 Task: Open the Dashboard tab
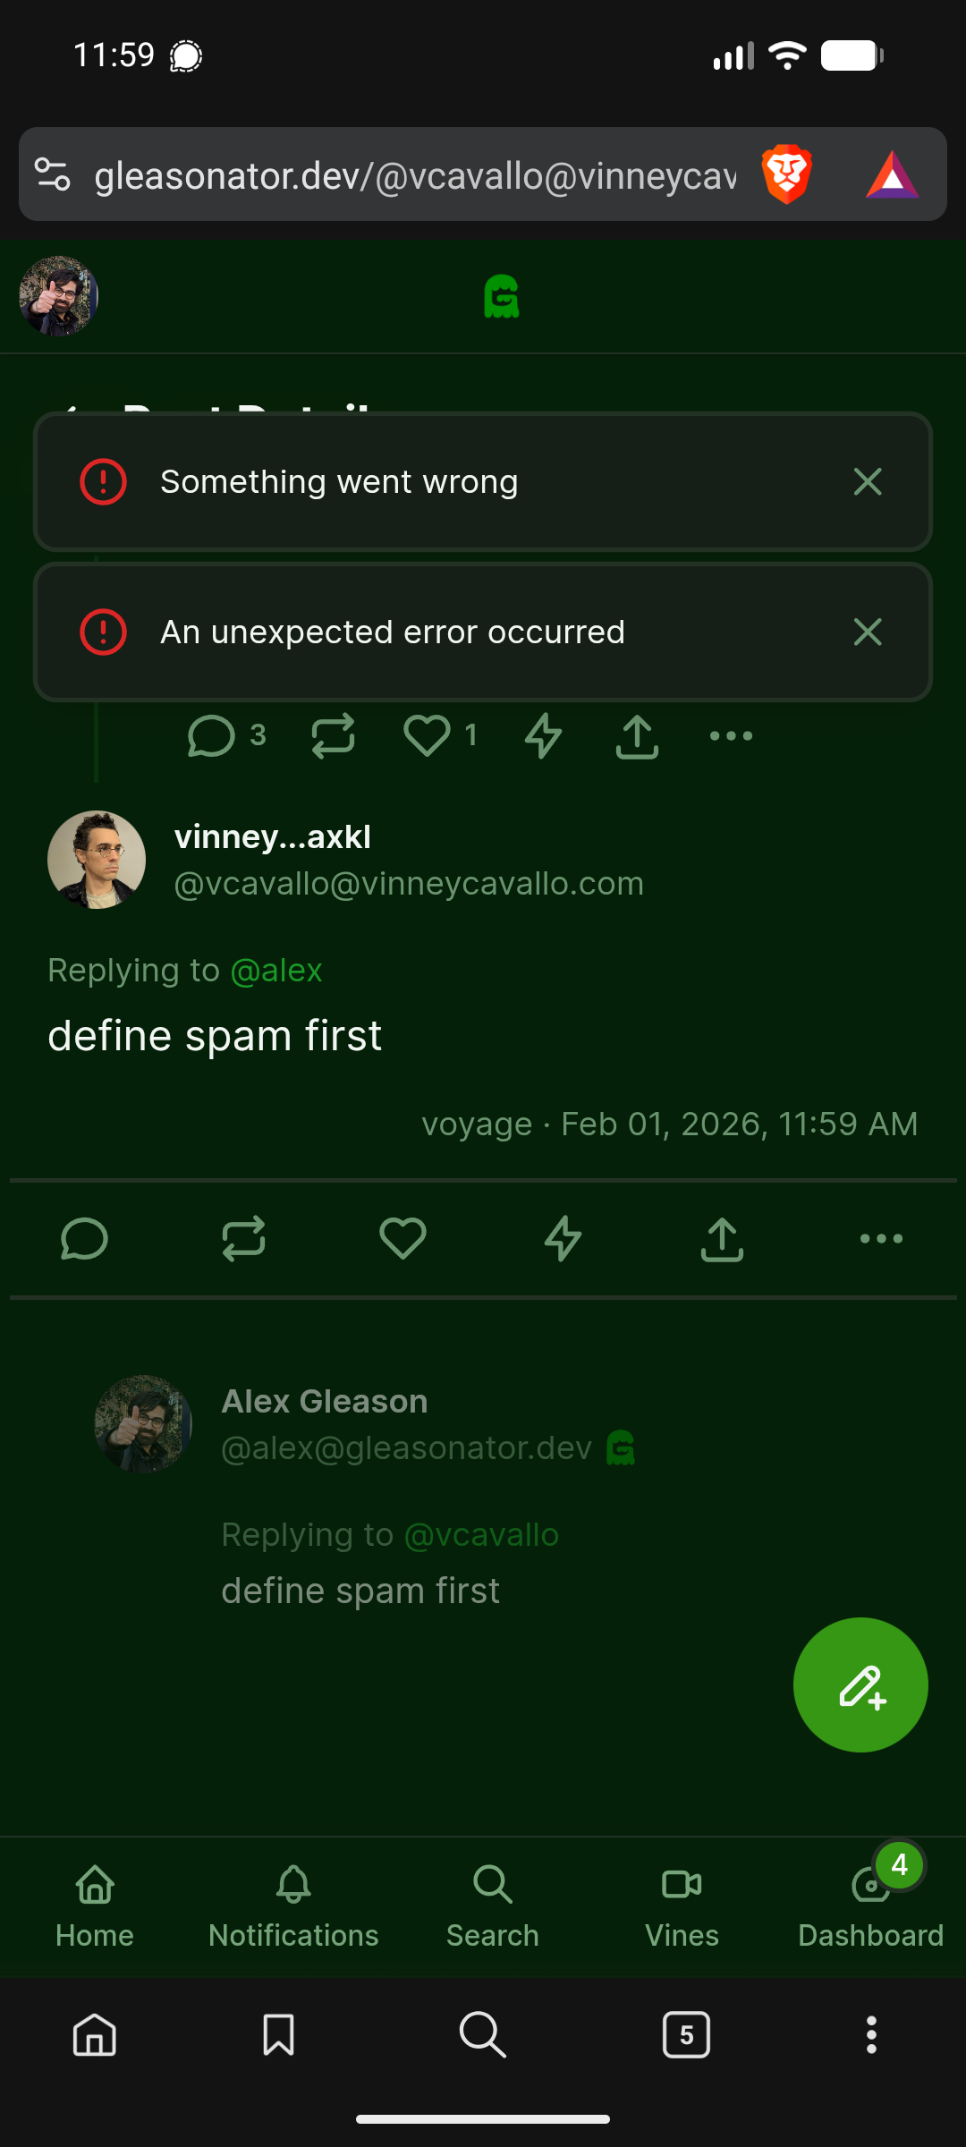click(x=870, y=1906)
